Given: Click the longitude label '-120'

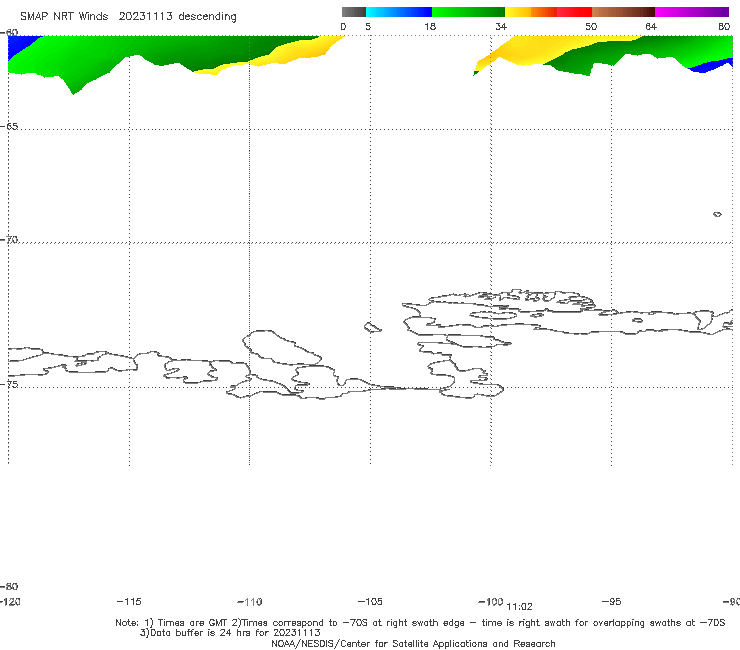Looking at the screenshot, I should pos(10,602).
